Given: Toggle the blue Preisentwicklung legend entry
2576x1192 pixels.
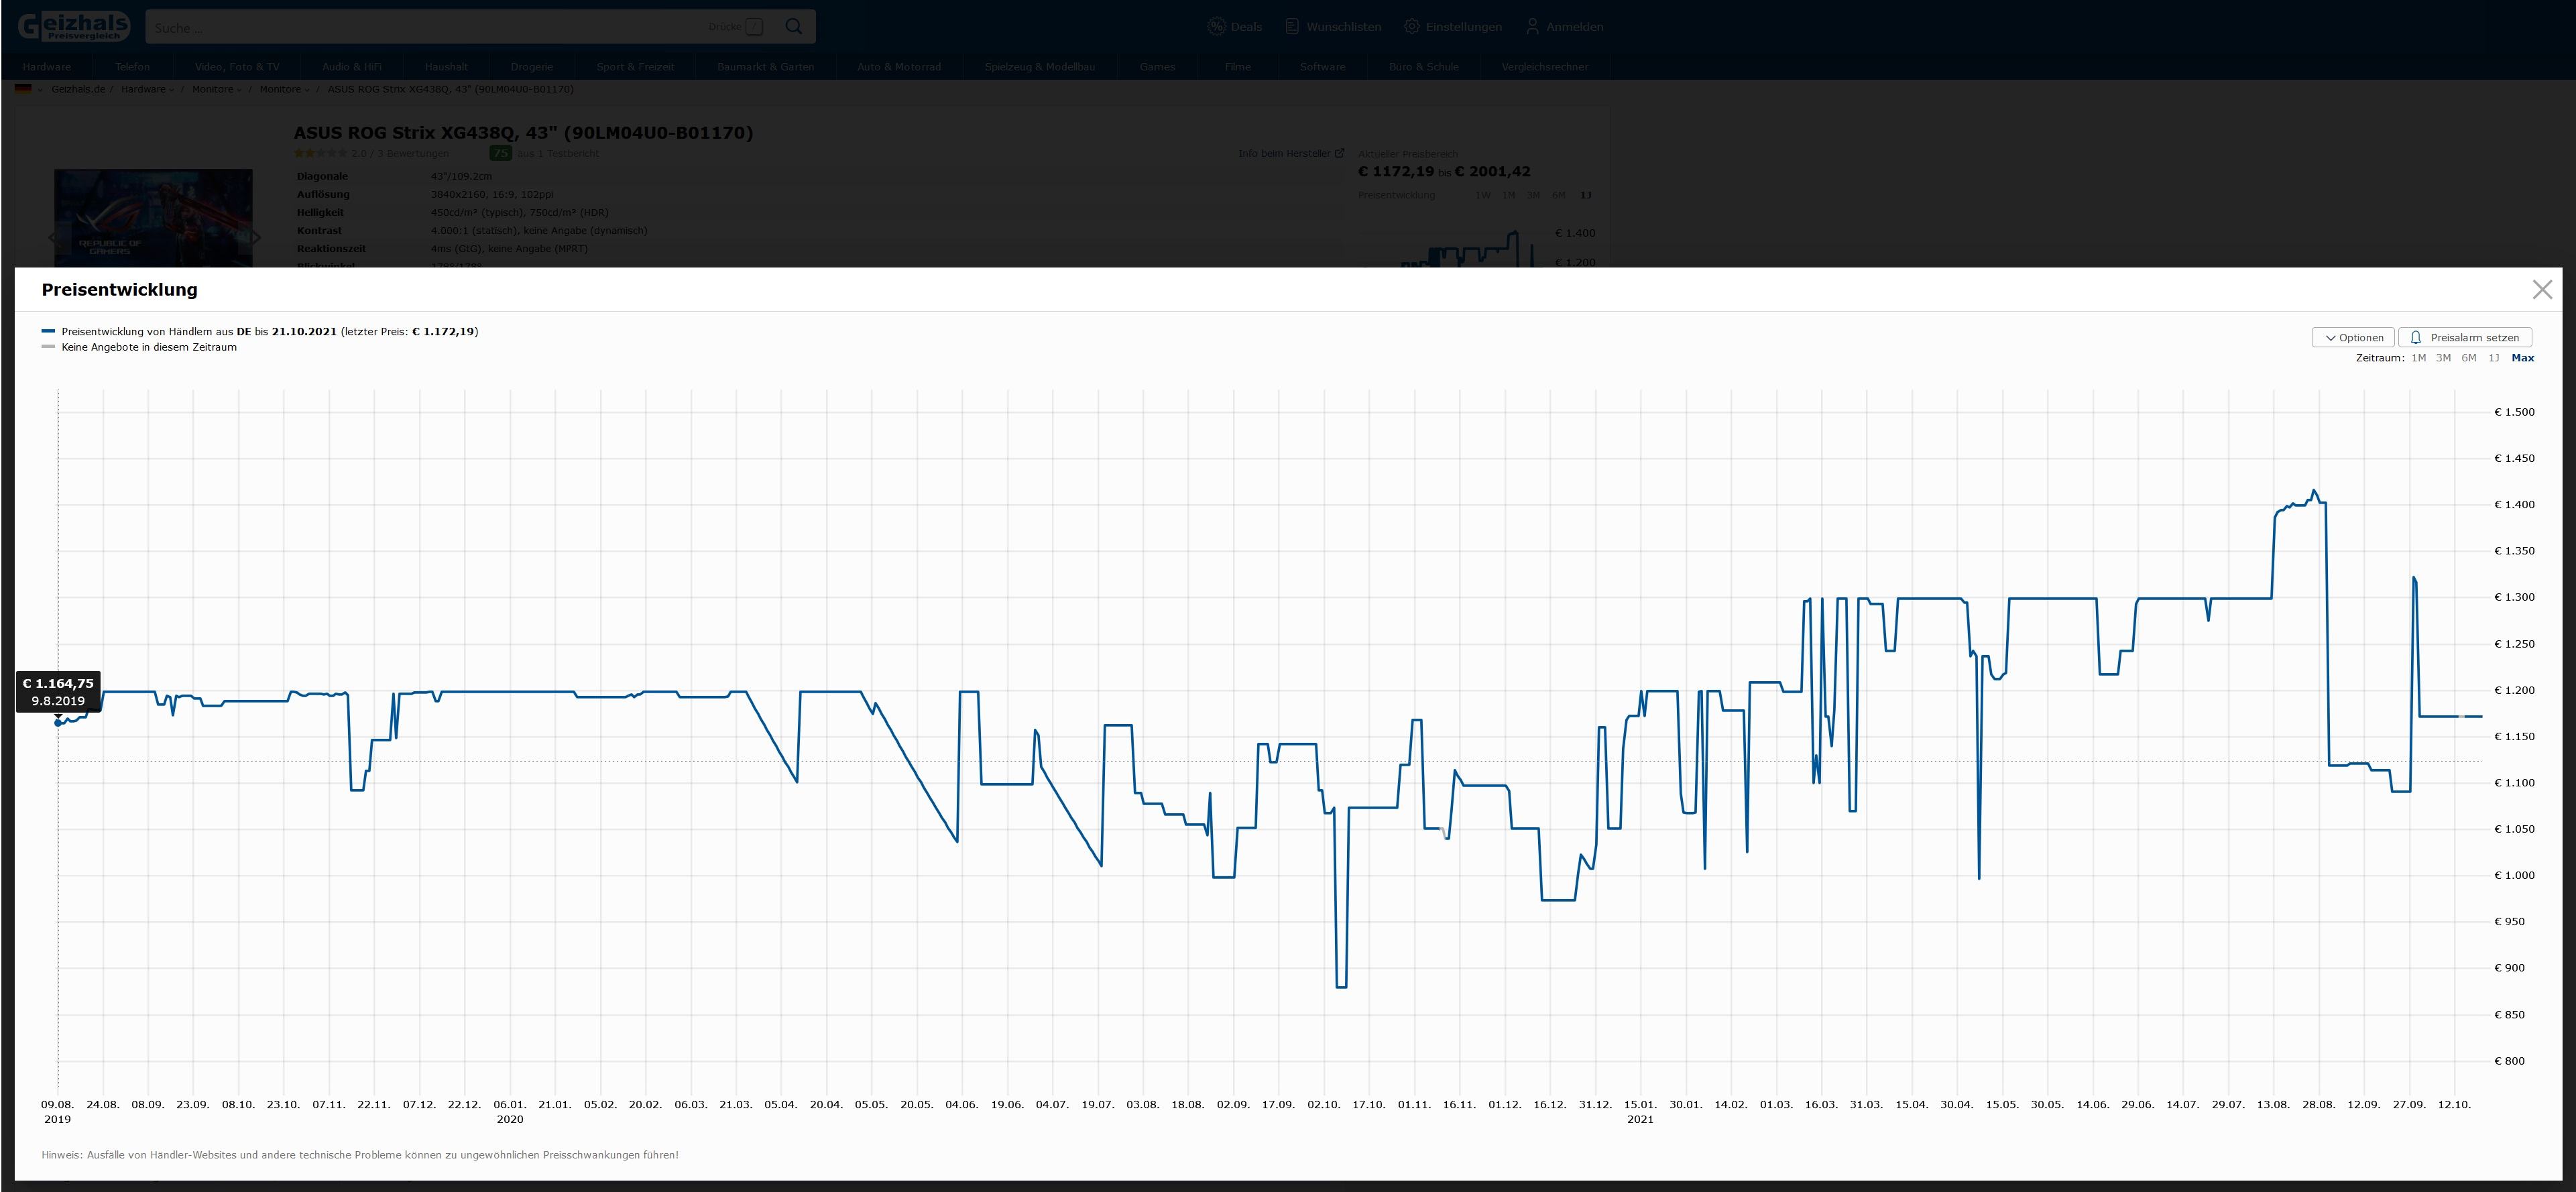Looking at the screenshot, I should pos(260,331).
